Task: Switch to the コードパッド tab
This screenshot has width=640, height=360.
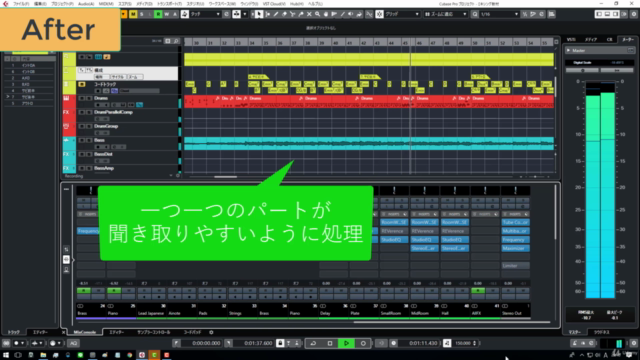Action: pyautogui.click(x=192, y=332)
